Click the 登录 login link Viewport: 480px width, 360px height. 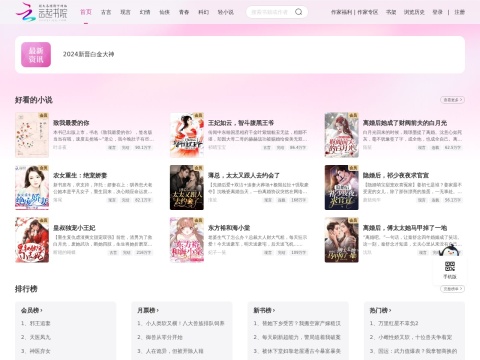click(x=438, y=12)
